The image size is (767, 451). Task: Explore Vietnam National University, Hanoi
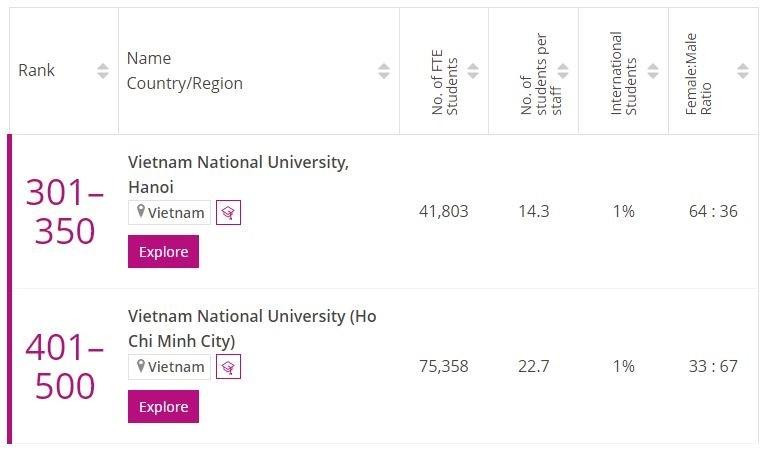point(163,252)
